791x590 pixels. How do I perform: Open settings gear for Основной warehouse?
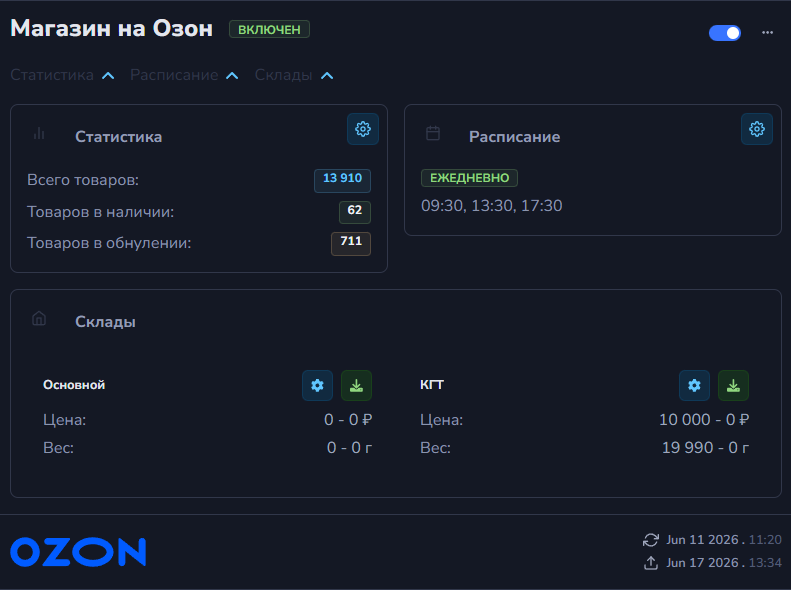coord(317,386)
